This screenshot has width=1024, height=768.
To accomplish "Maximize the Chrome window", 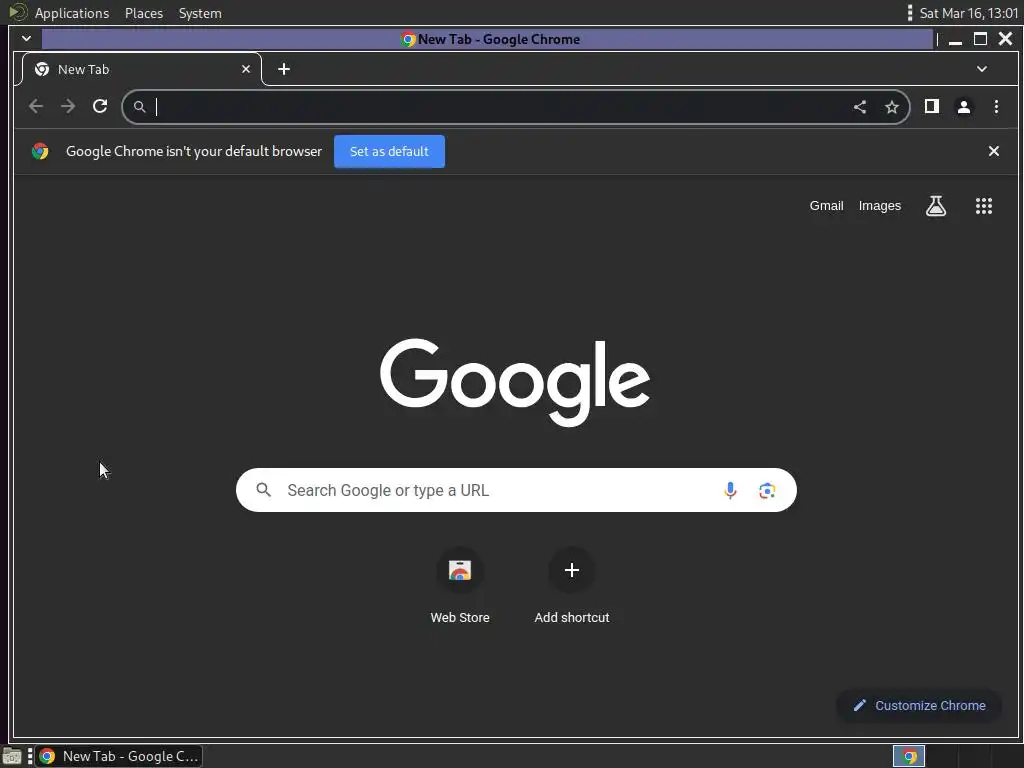I will 980,39.
